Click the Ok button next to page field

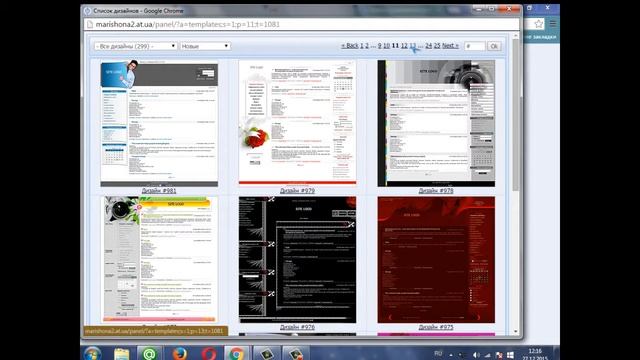pos(494,46)
